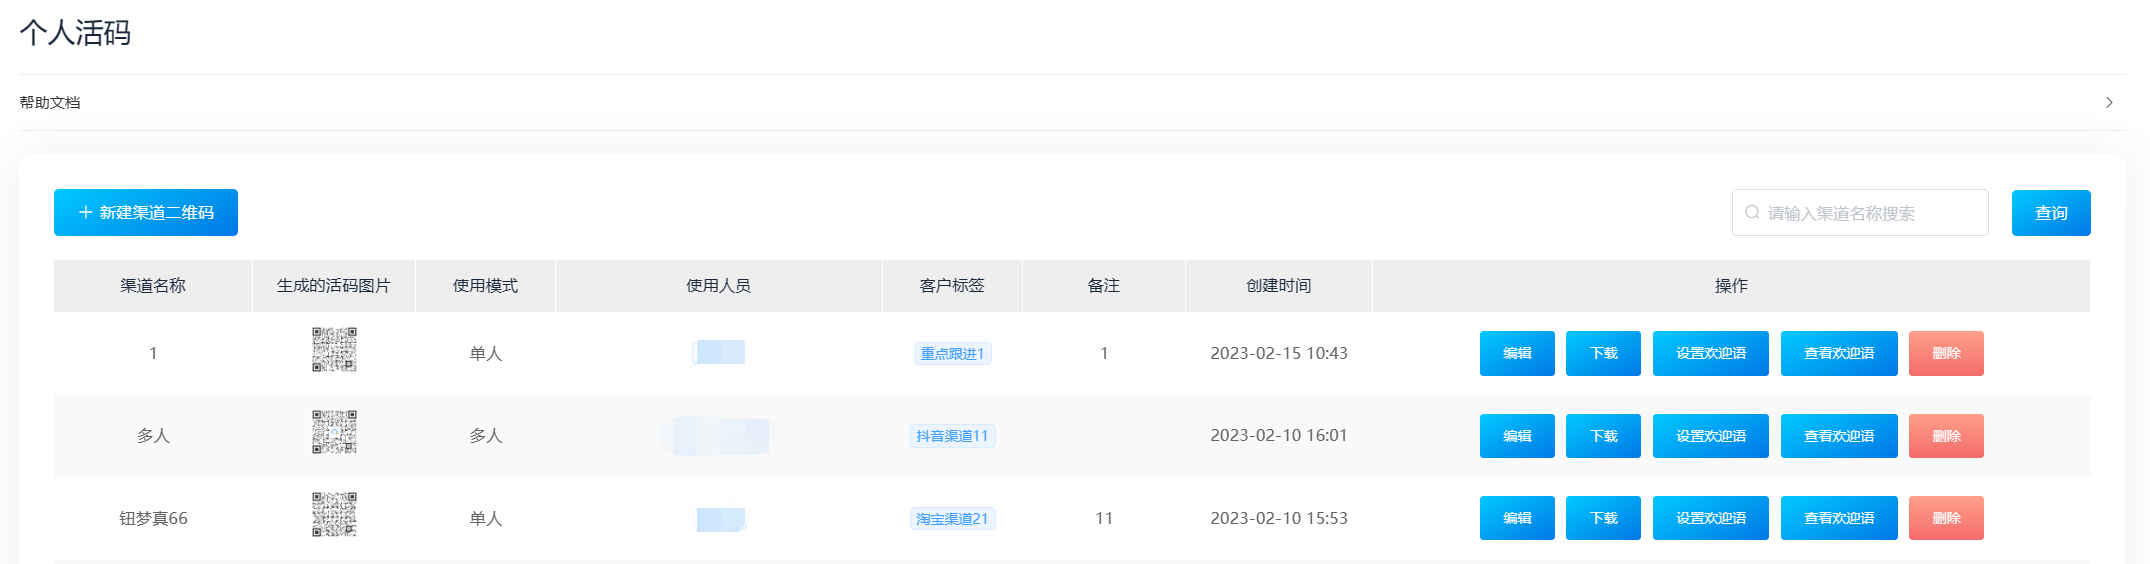Delete the 多人 channel row
The width and height of the screenshot is (2150, 564).
[1946, 436]
